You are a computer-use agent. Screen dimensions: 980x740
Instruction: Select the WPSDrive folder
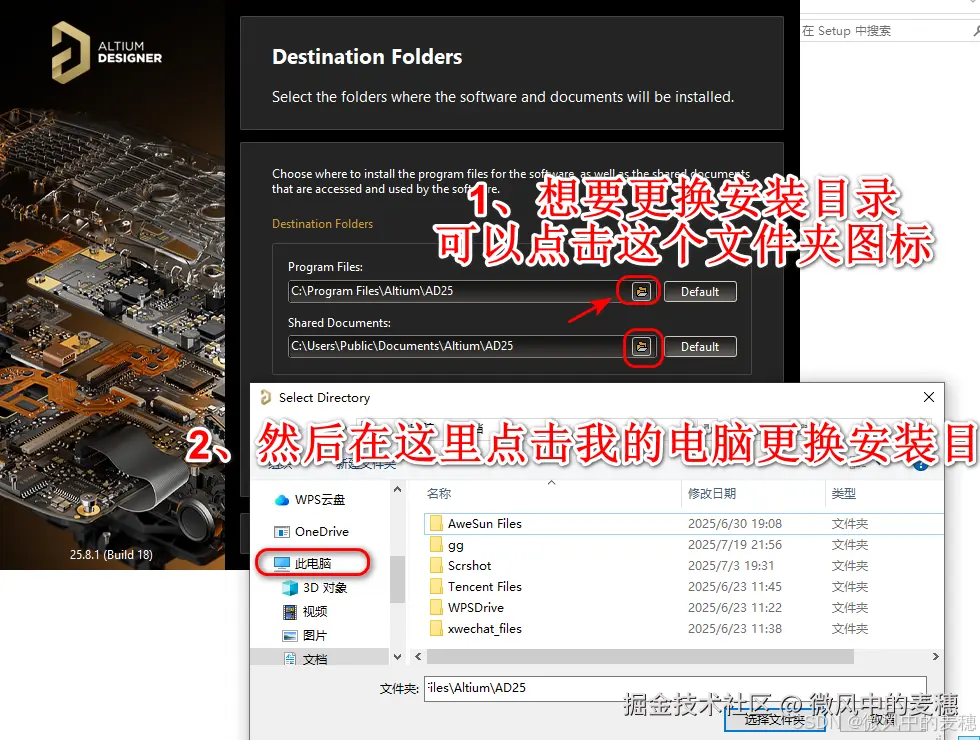click(684, 608)
